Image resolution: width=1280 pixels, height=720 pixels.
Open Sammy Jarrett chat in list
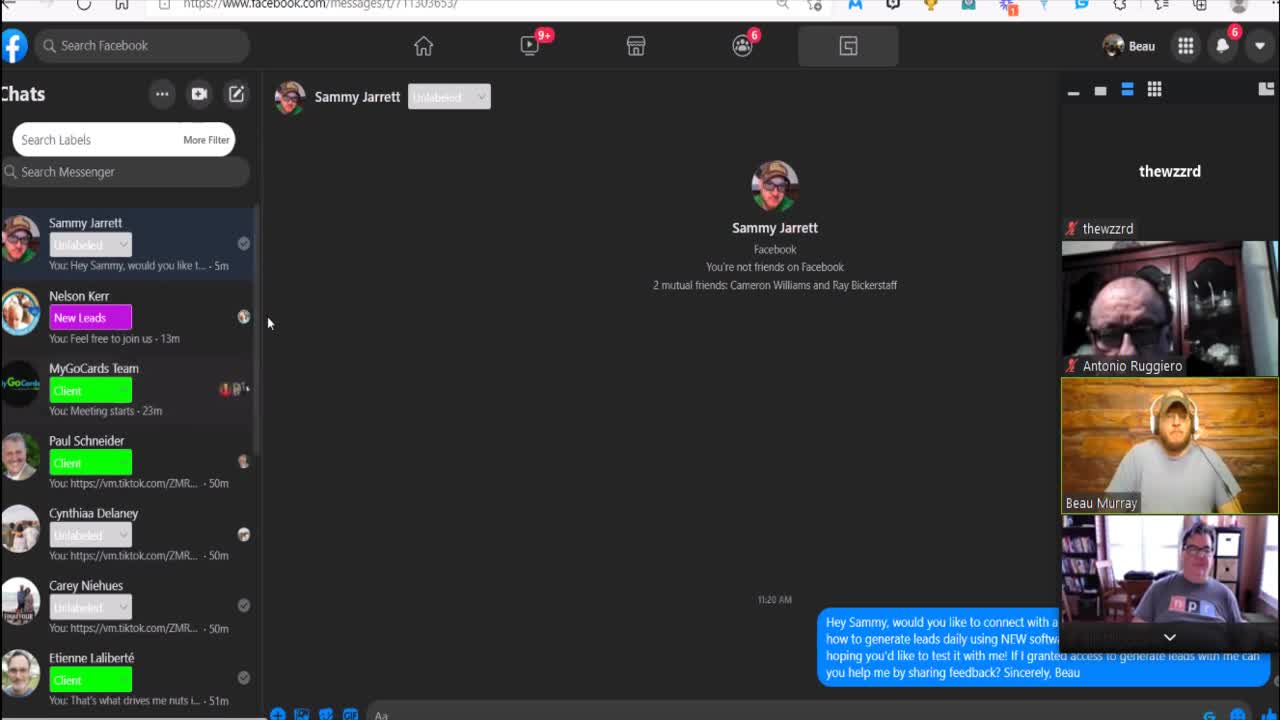coord(126,244)
